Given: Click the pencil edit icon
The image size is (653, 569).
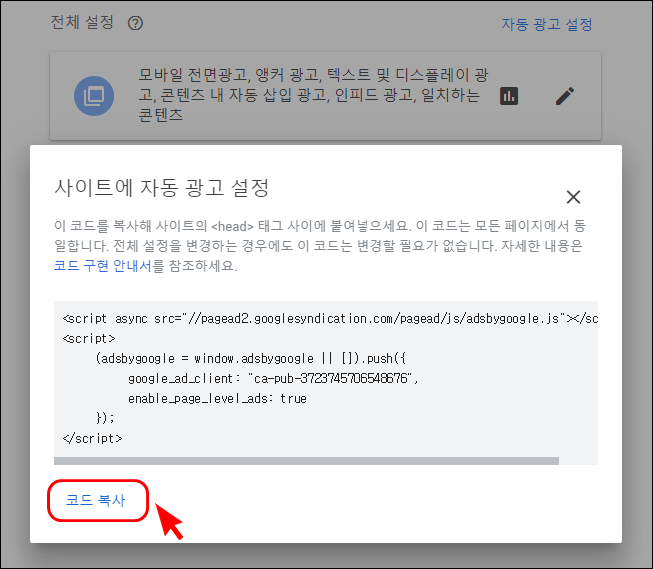Looking at the screenshot, I should click(565, 96).
